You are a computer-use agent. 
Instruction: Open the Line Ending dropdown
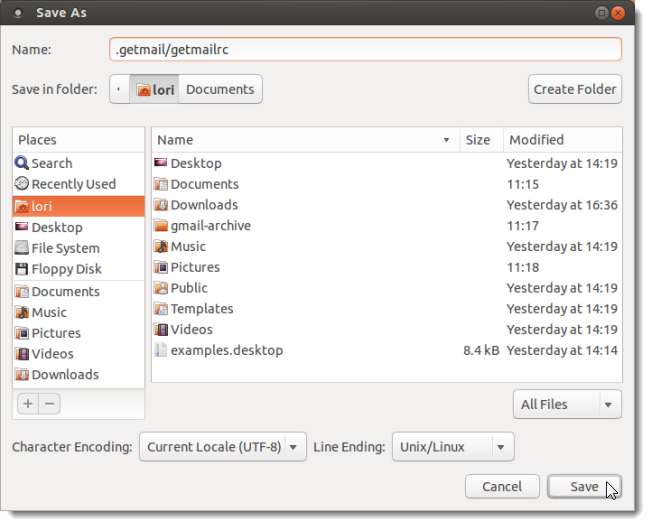[x=453, y=447]
